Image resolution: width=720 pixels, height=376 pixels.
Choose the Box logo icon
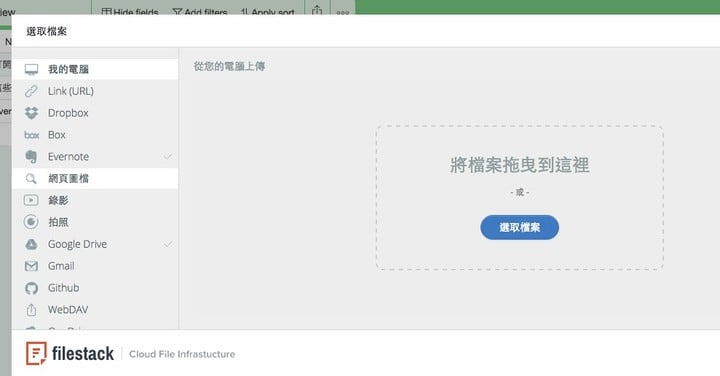(x=31, y=135)
